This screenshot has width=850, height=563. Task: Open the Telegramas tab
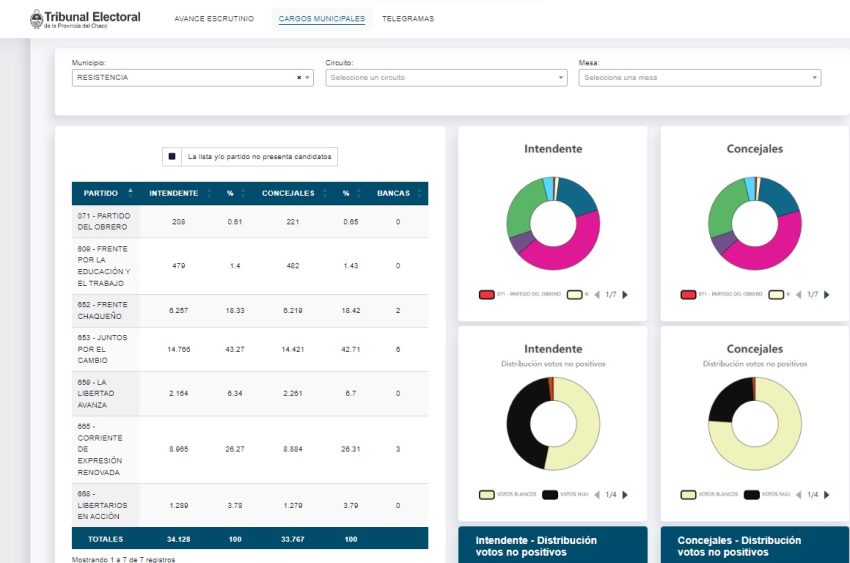pyautogui.click(x=408, y=19)
